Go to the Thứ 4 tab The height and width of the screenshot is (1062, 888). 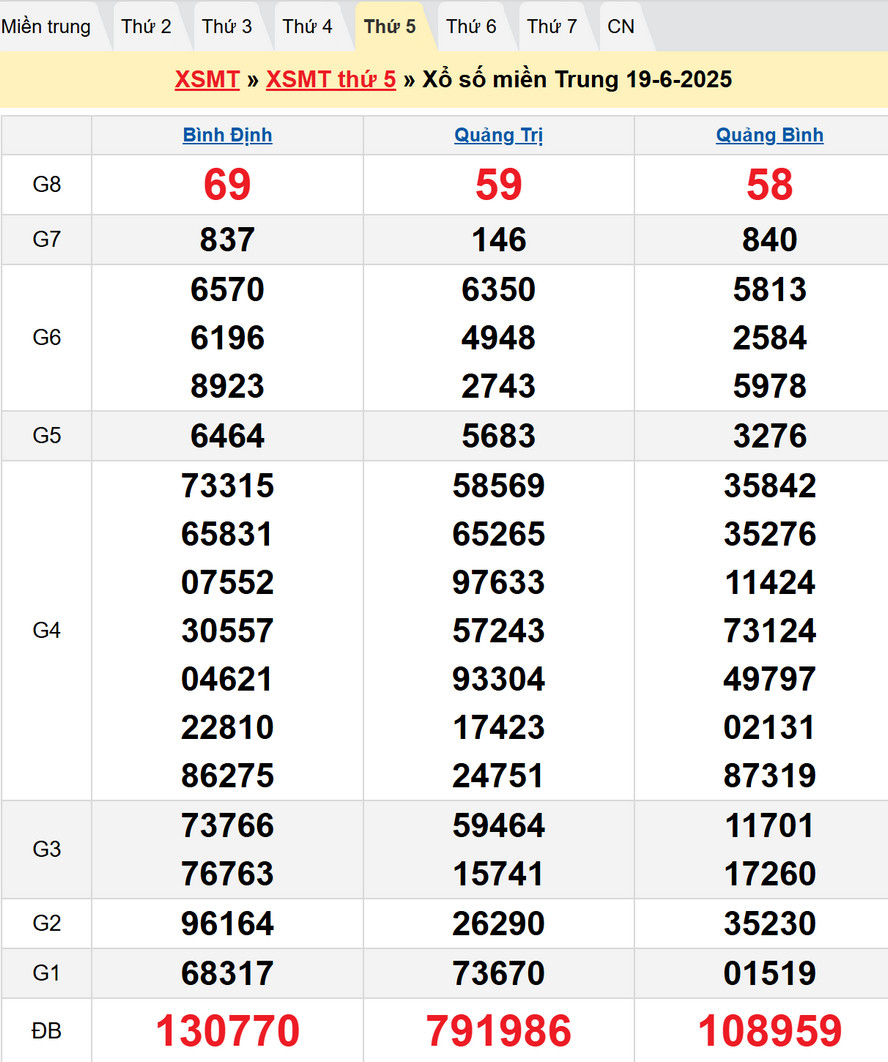click(307, 27)
